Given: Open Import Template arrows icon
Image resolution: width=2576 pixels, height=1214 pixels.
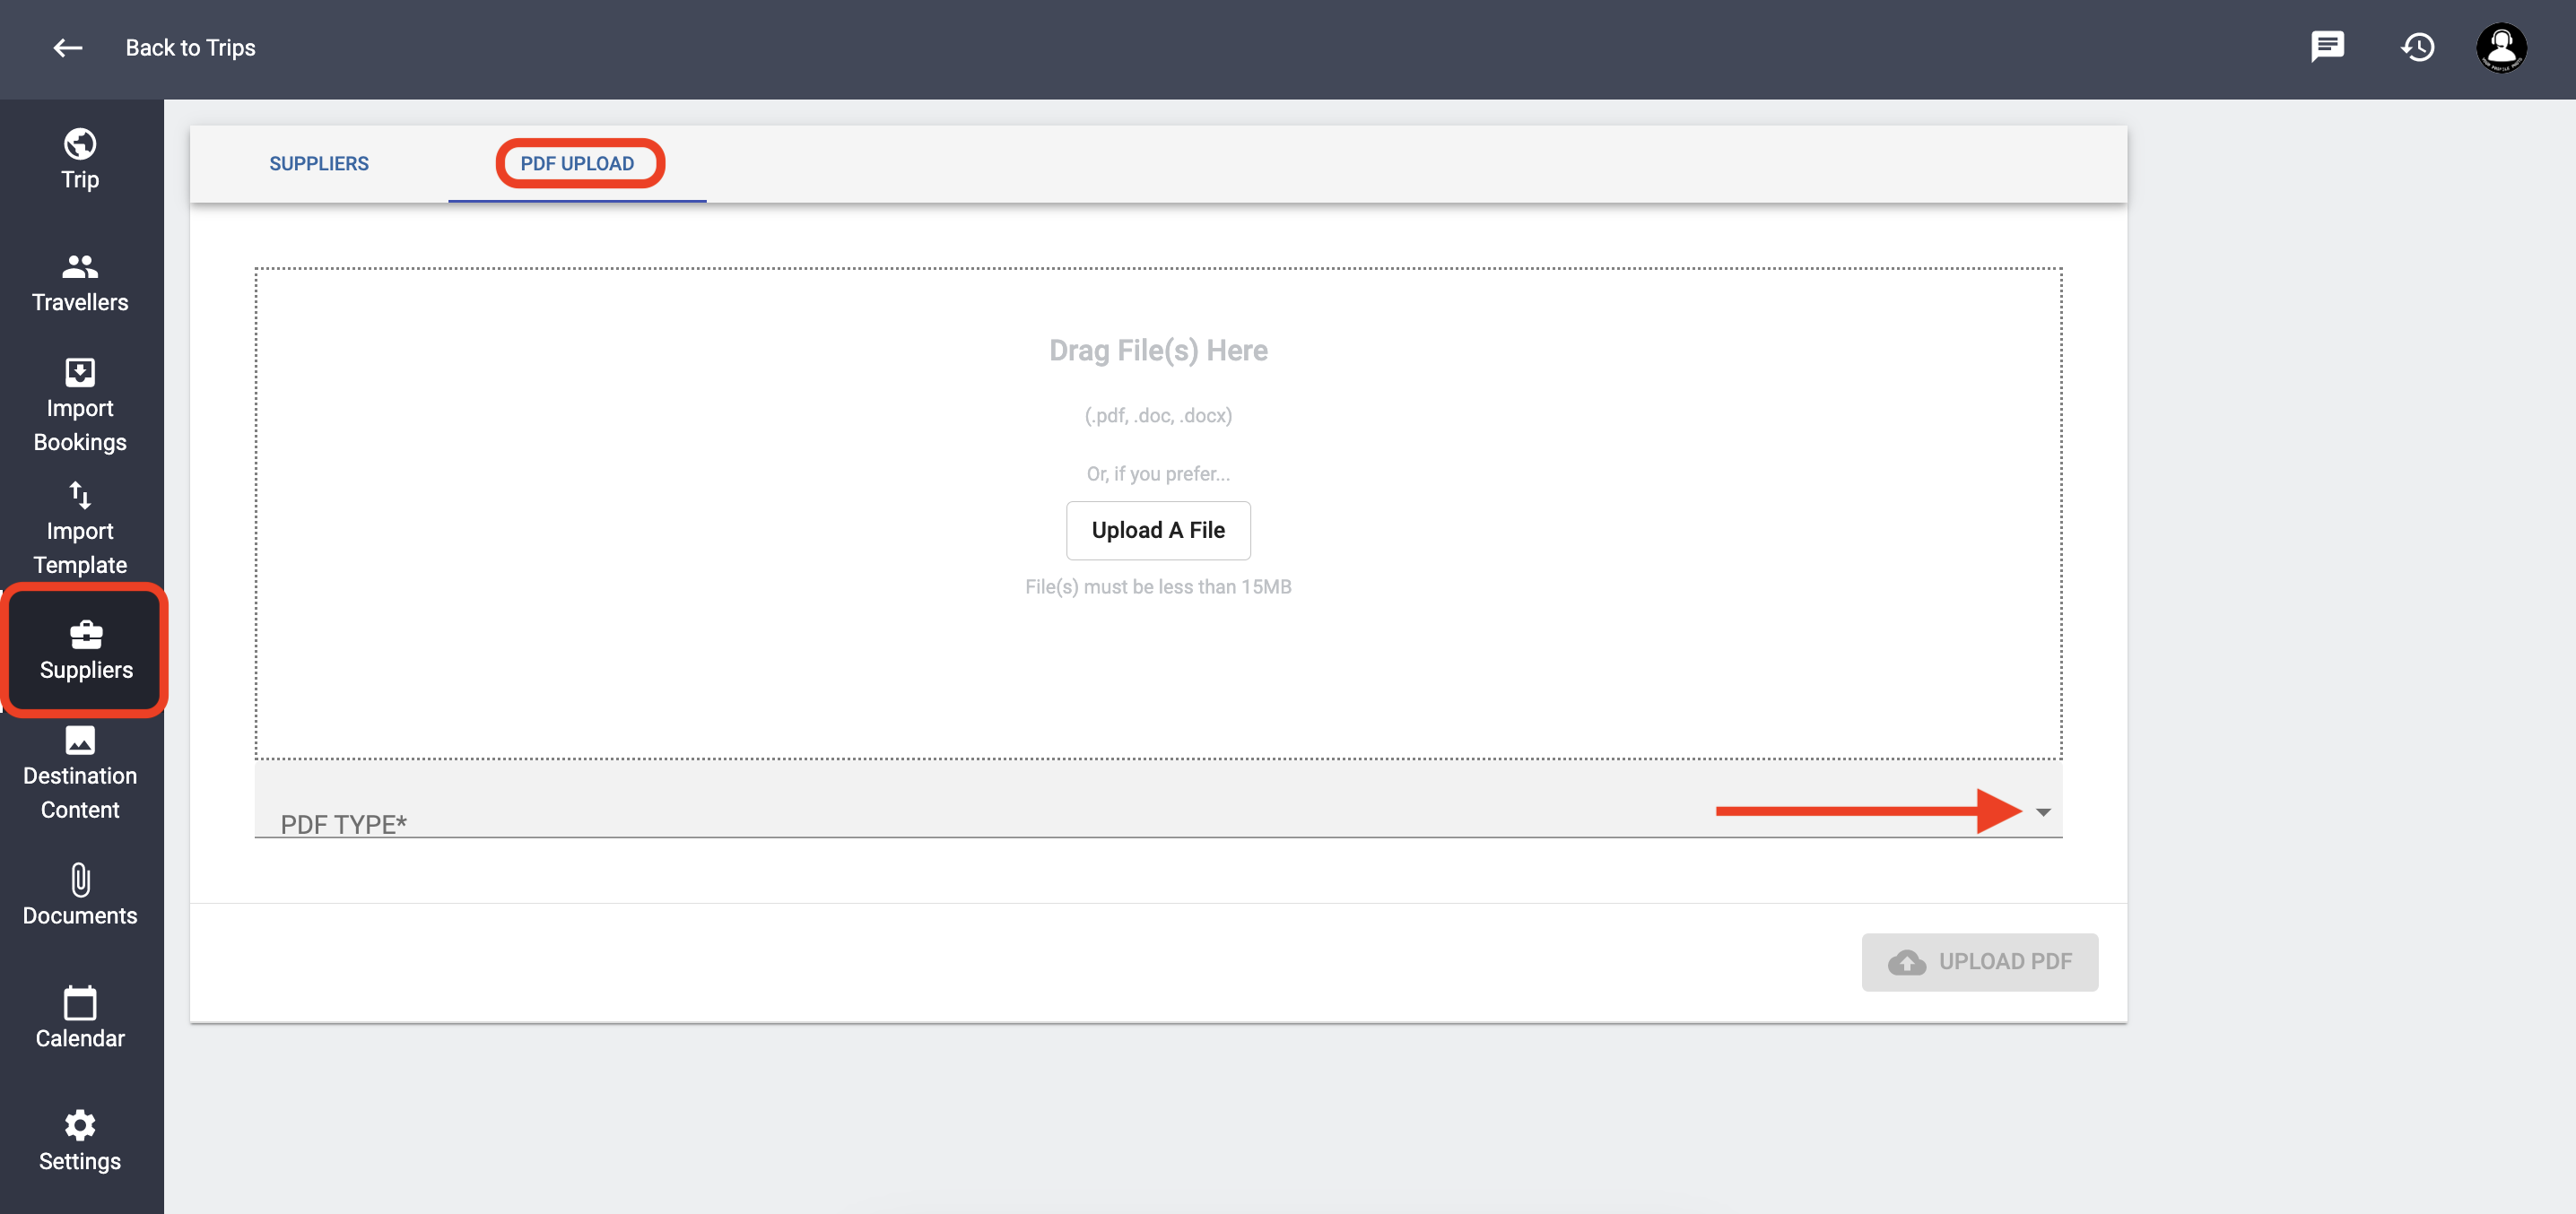Looking at the screenshot, I should pyautogui.click(x=80, y=495).
